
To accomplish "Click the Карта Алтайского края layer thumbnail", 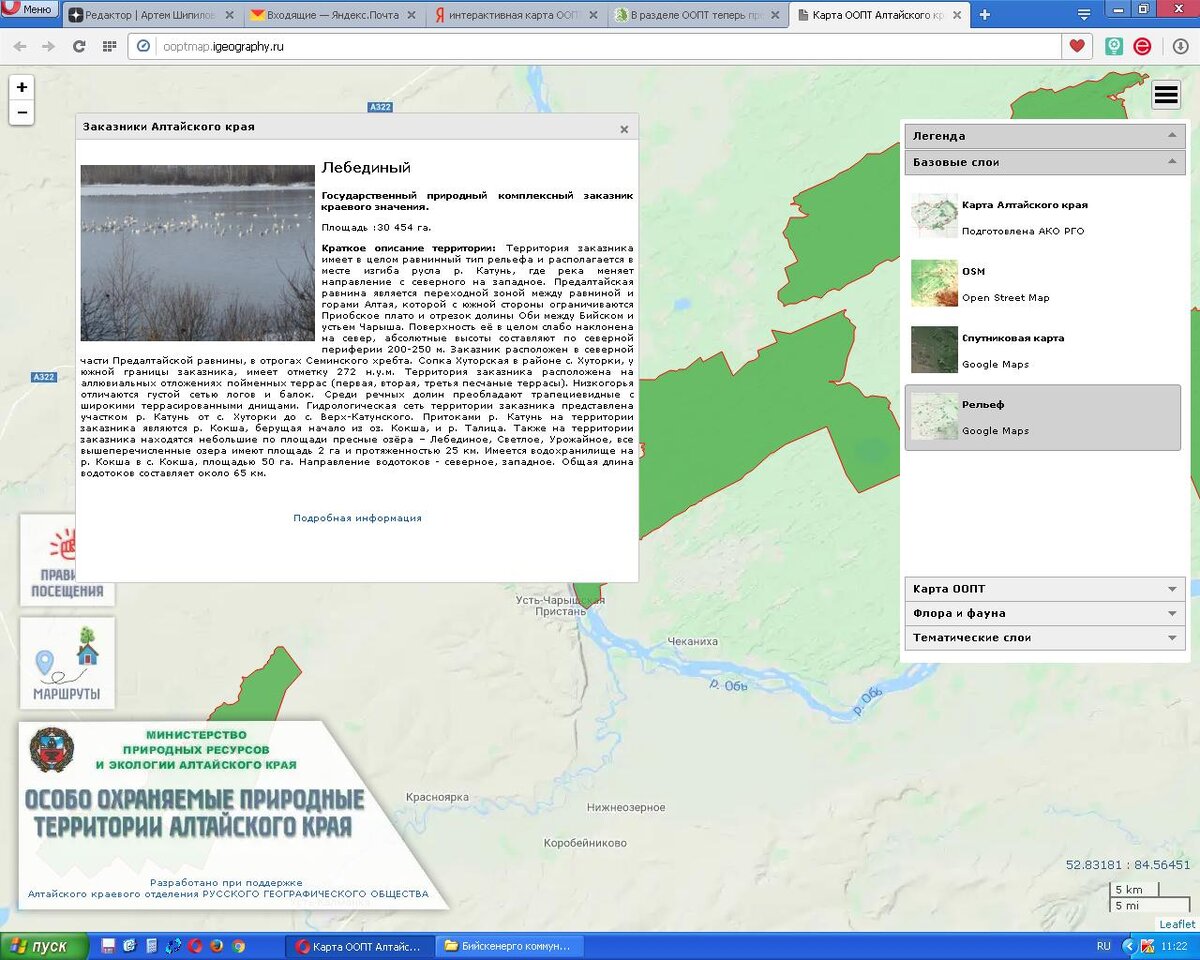I will pyautogui.click(x=934, y=216).
